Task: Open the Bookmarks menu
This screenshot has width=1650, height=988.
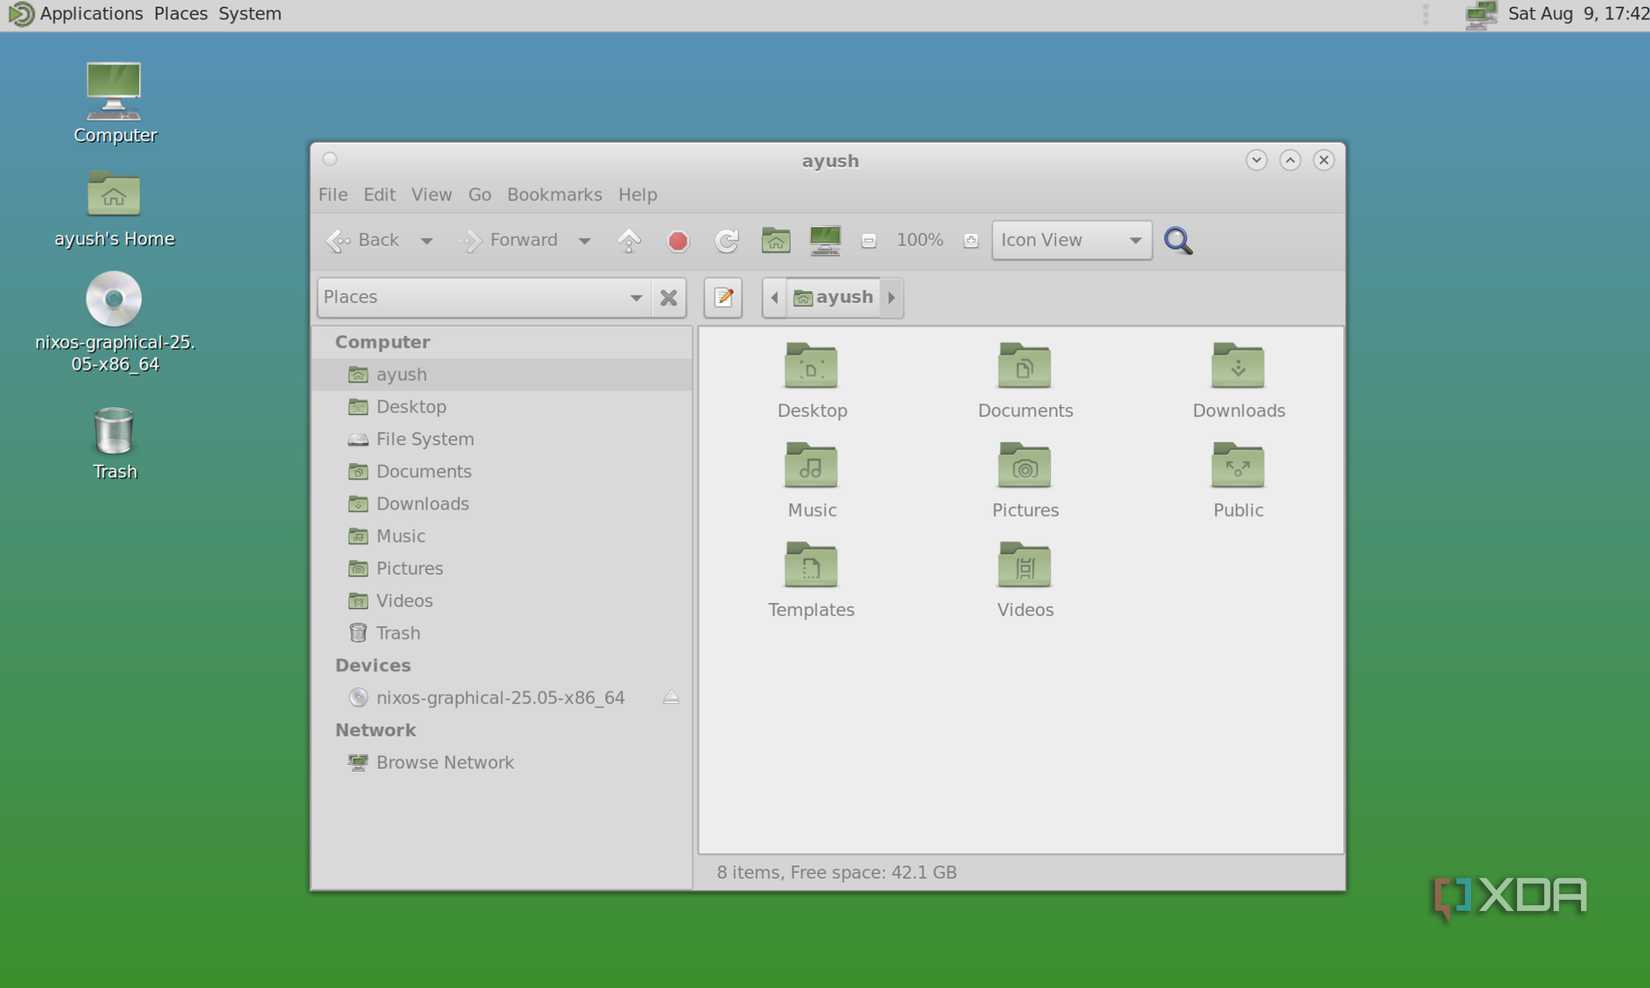Action: click(x=554, y=194)
